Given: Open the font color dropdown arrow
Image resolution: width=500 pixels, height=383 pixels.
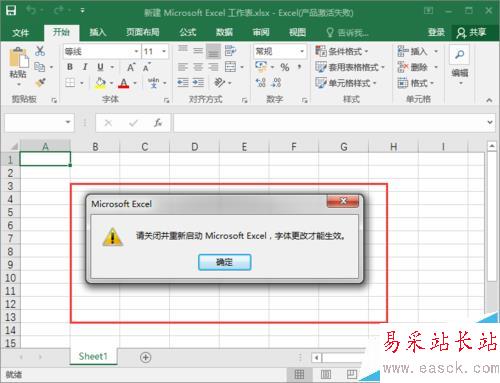Looking at the screenshot, I should click(x=135, y=83).
